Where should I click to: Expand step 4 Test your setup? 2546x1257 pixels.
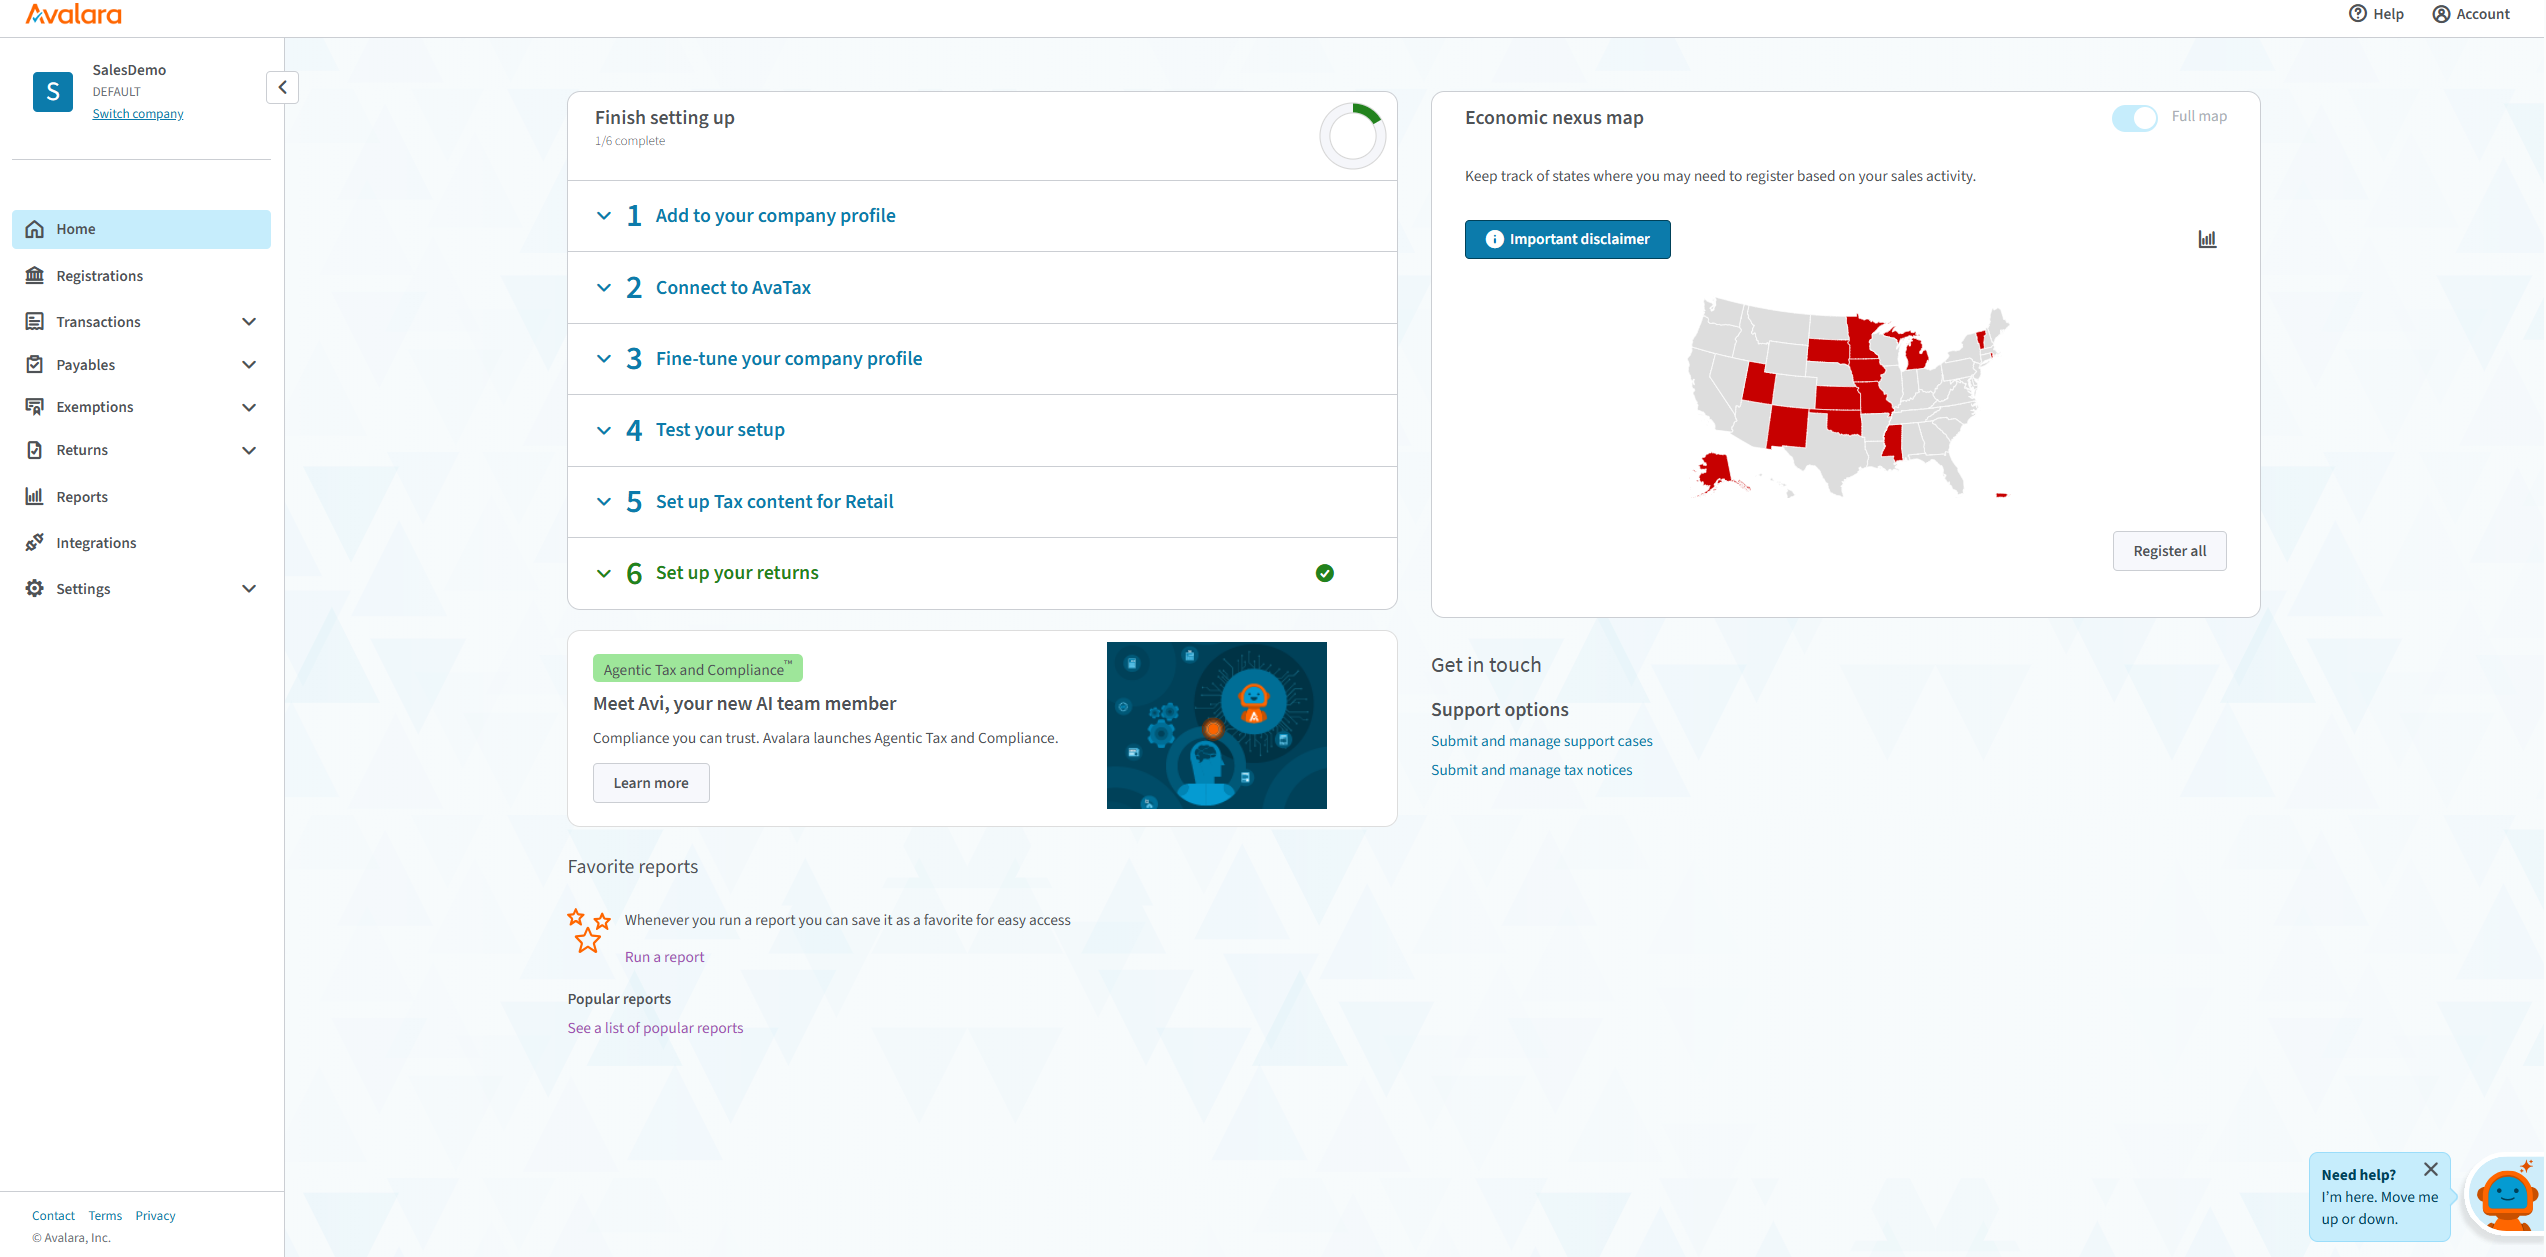(x=720, y=430)
